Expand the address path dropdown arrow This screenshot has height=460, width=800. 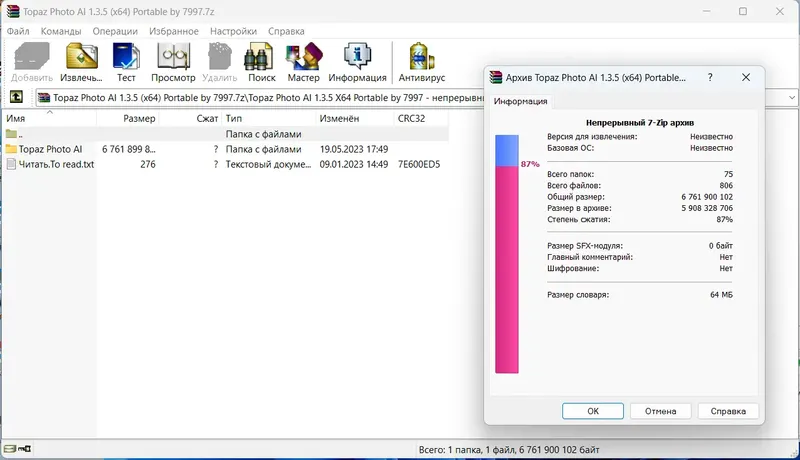click(792, 97)
